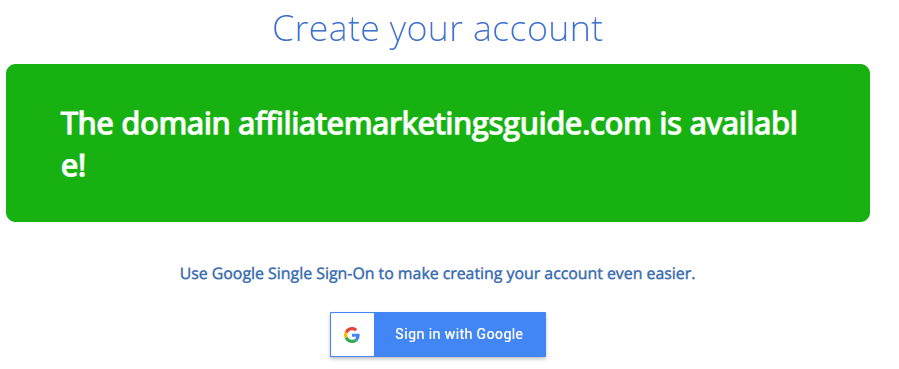Click the blue area of the Google button

tap(459, 335)
